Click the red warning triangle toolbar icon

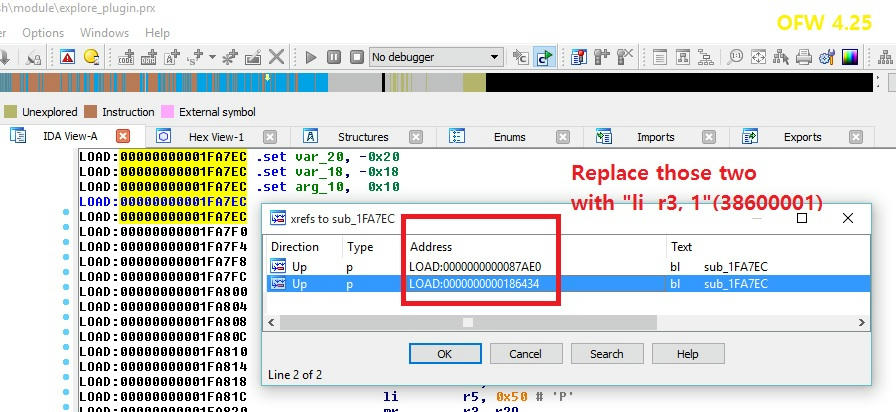coord(67,57)
